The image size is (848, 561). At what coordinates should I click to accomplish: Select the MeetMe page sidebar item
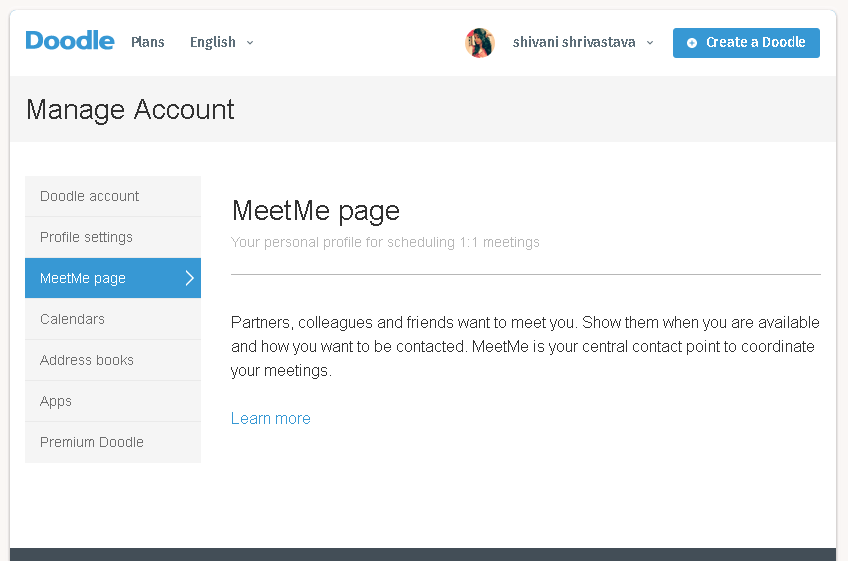tap(83, 278)
